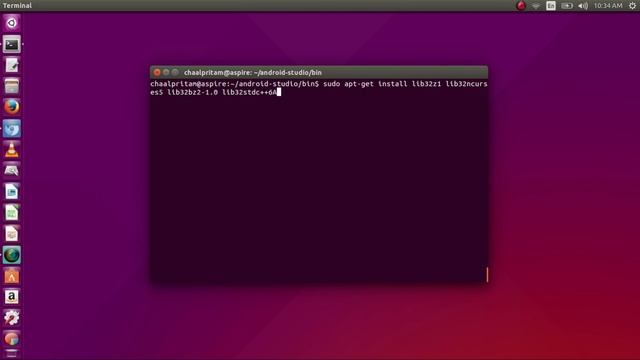This screenshot has height=360, width=640.
Task: Launch VLC media player cone icon
Action: pyautogui.click(x=11, y=150)
